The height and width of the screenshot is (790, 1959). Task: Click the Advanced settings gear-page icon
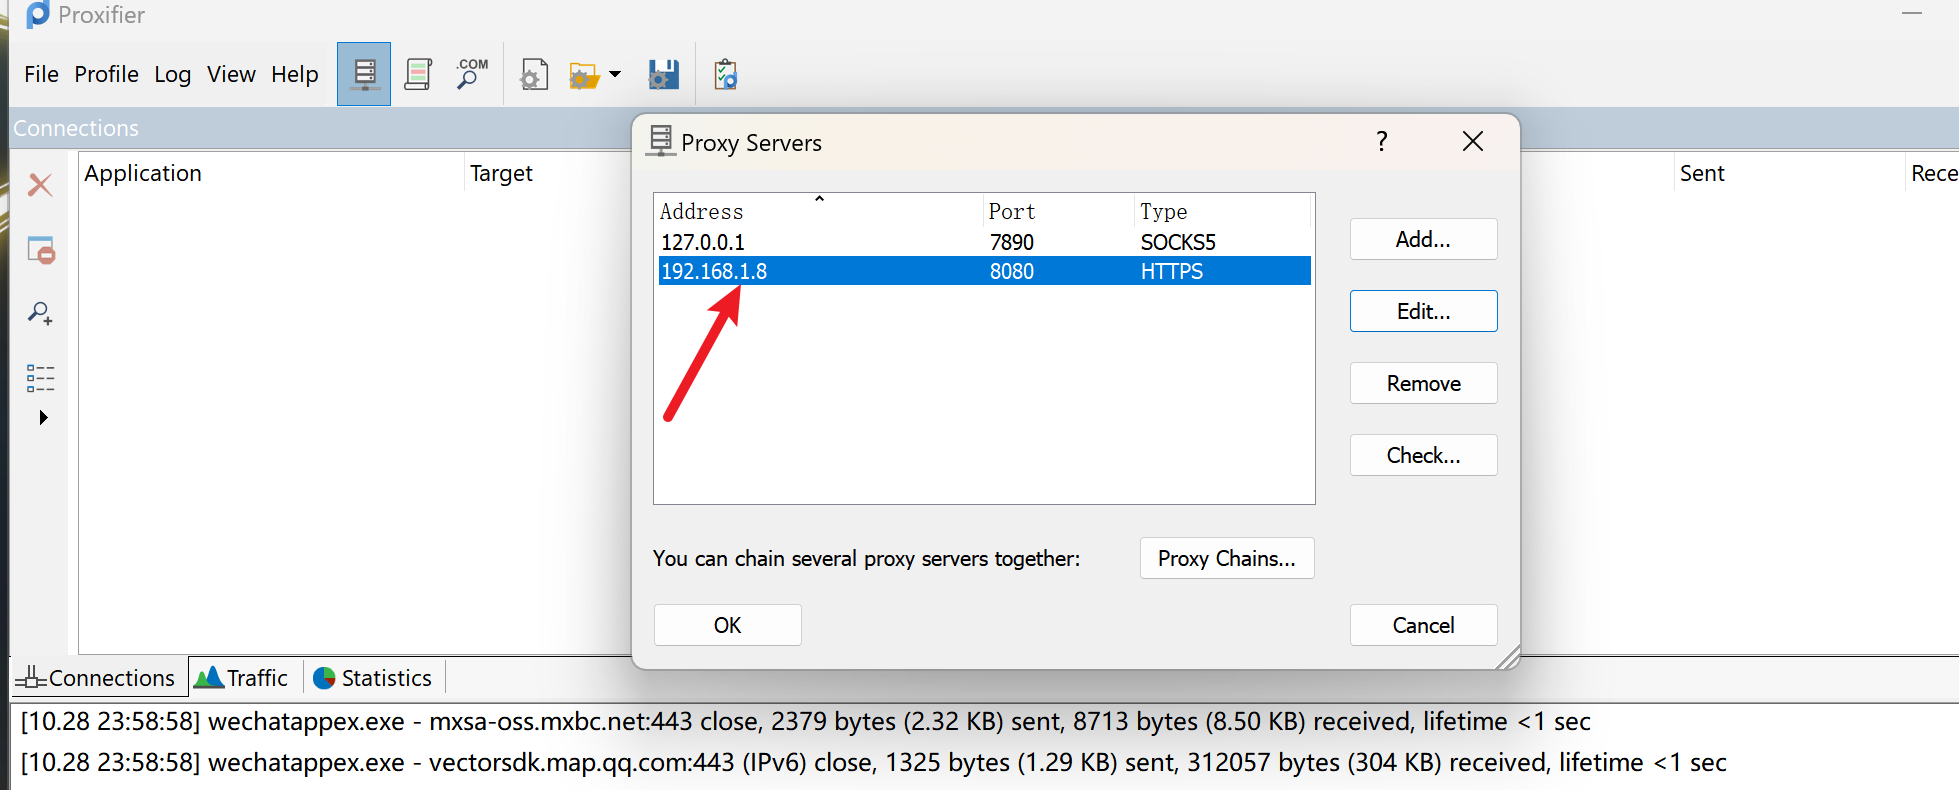click(534, 75)
